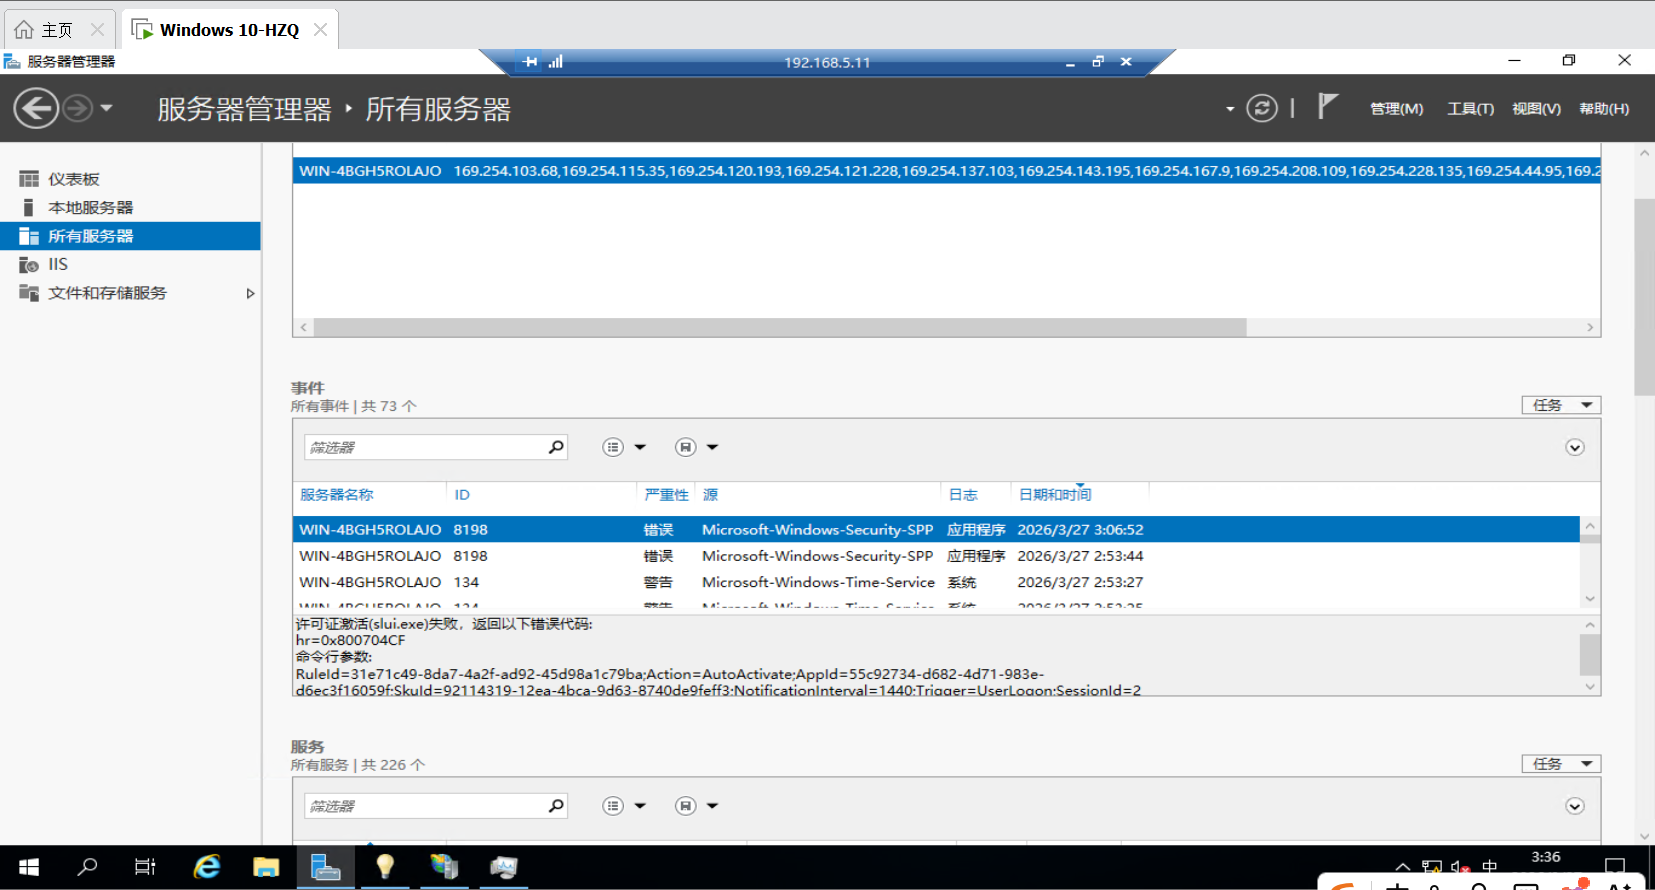
Task: Sort events by 源 column
Action: pyautogui.click(x=710, y=495)
